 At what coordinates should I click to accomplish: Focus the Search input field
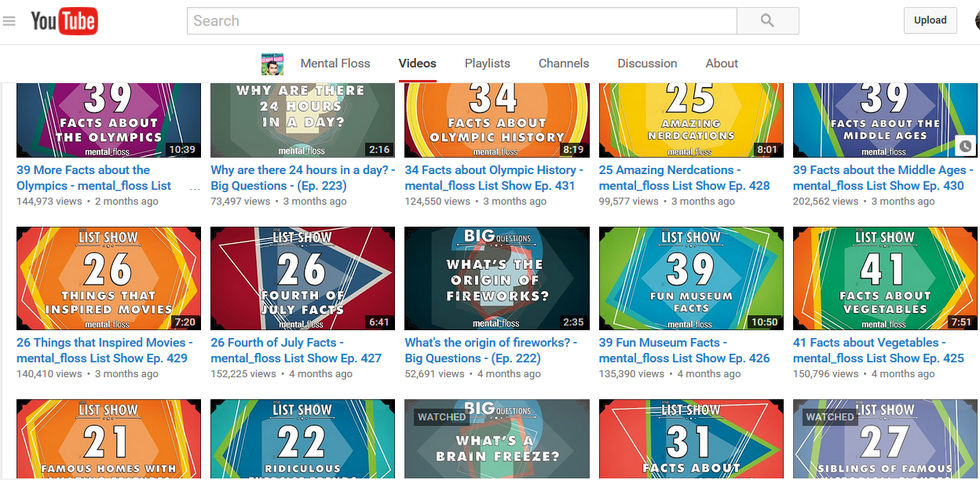click(x=461, y=21)
